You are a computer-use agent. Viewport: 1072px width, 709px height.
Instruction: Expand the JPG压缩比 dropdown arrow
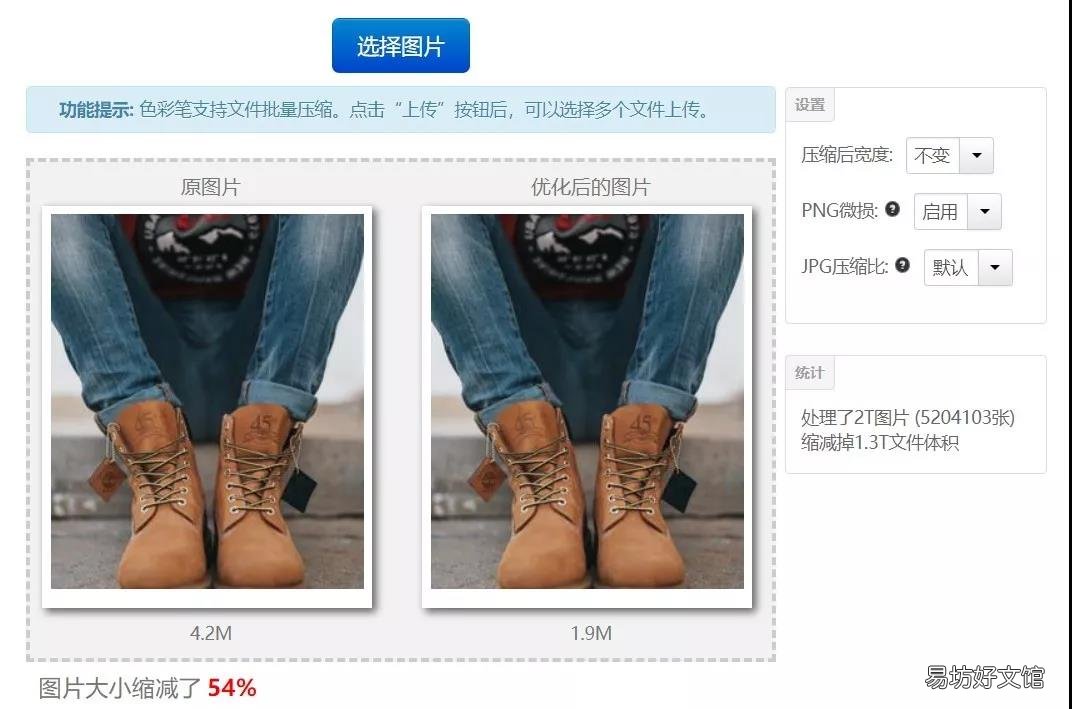tap(995, 267)
